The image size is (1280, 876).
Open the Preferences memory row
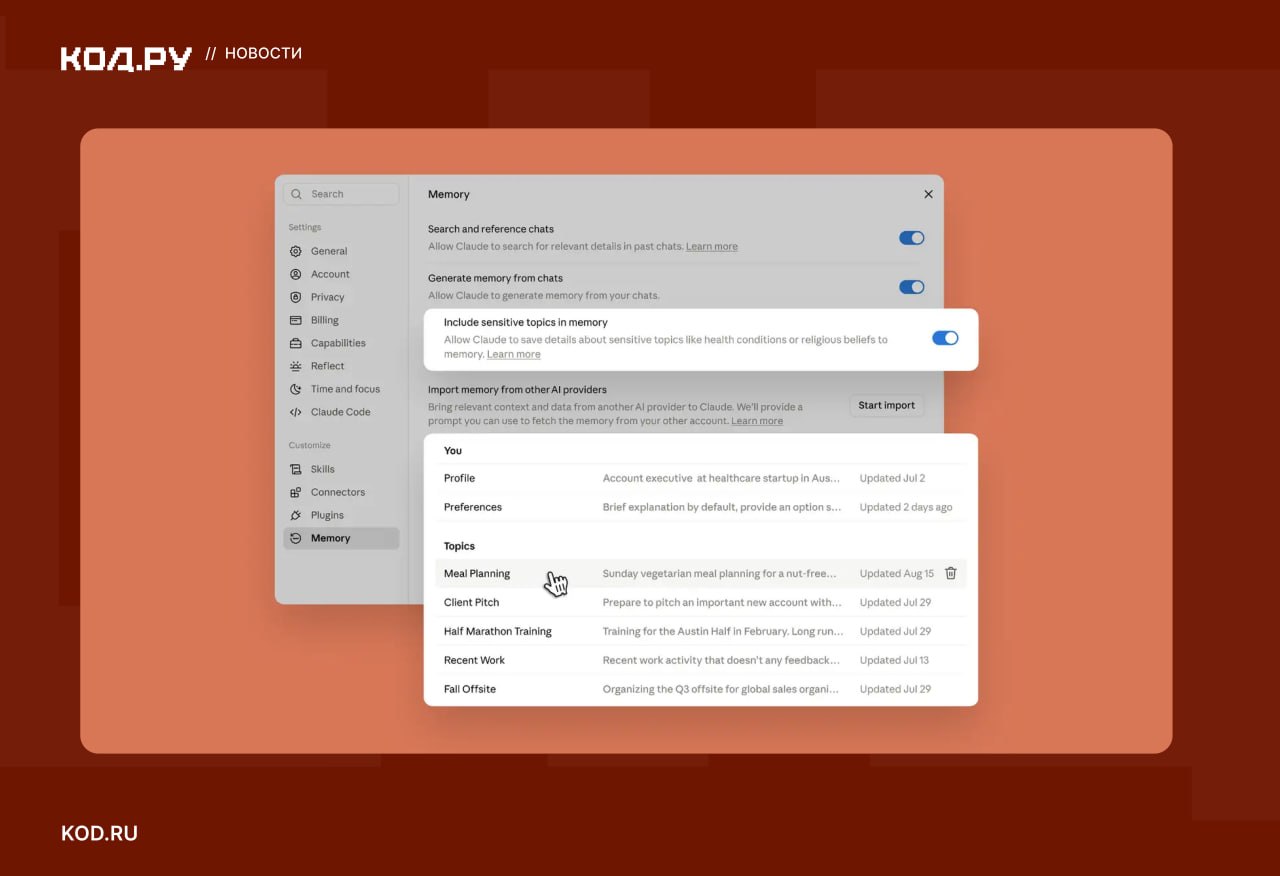tap(701, 507)
